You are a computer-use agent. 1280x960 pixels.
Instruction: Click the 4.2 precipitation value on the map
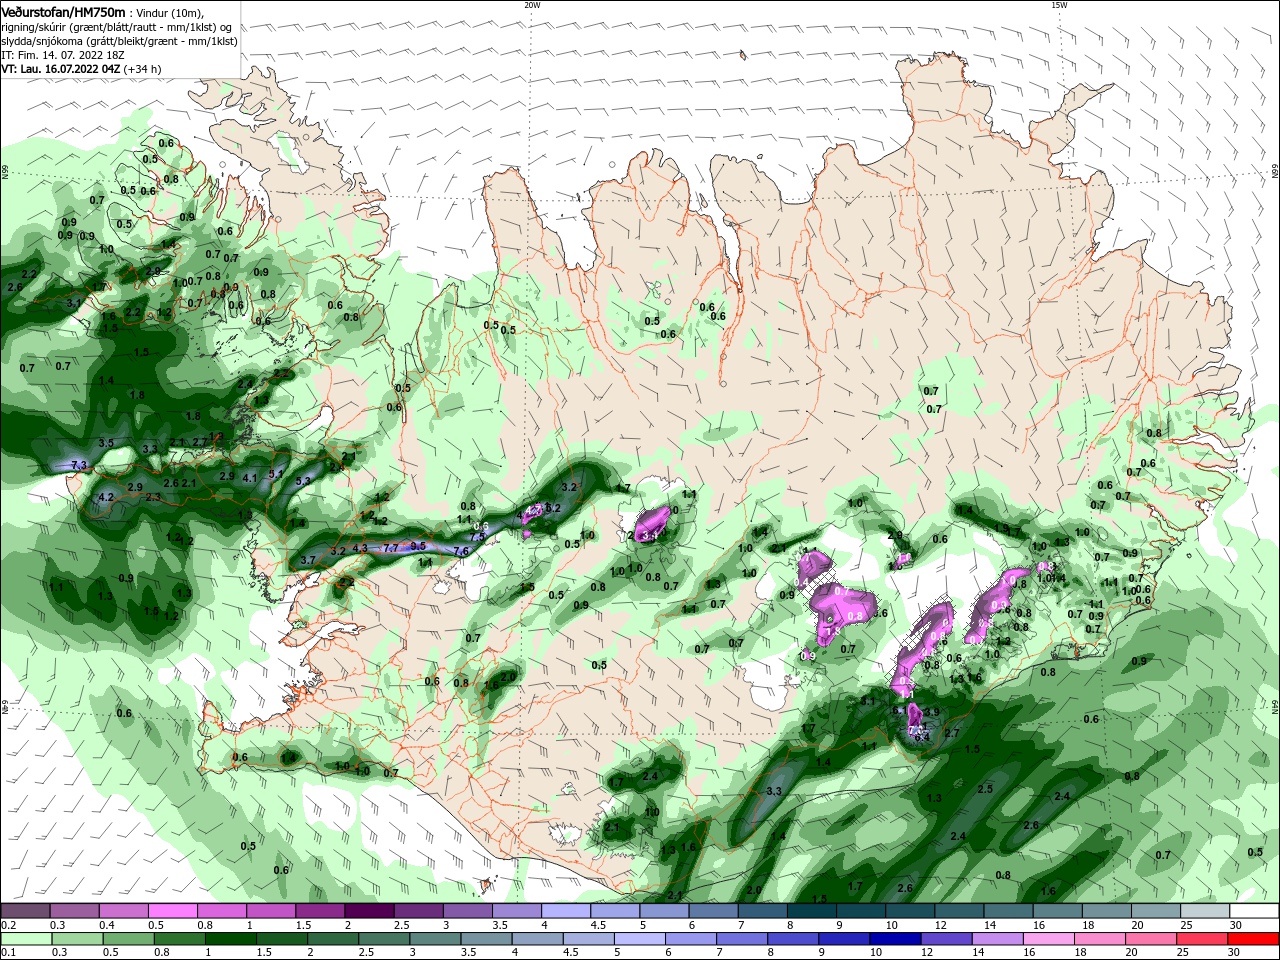coord(105,497)
